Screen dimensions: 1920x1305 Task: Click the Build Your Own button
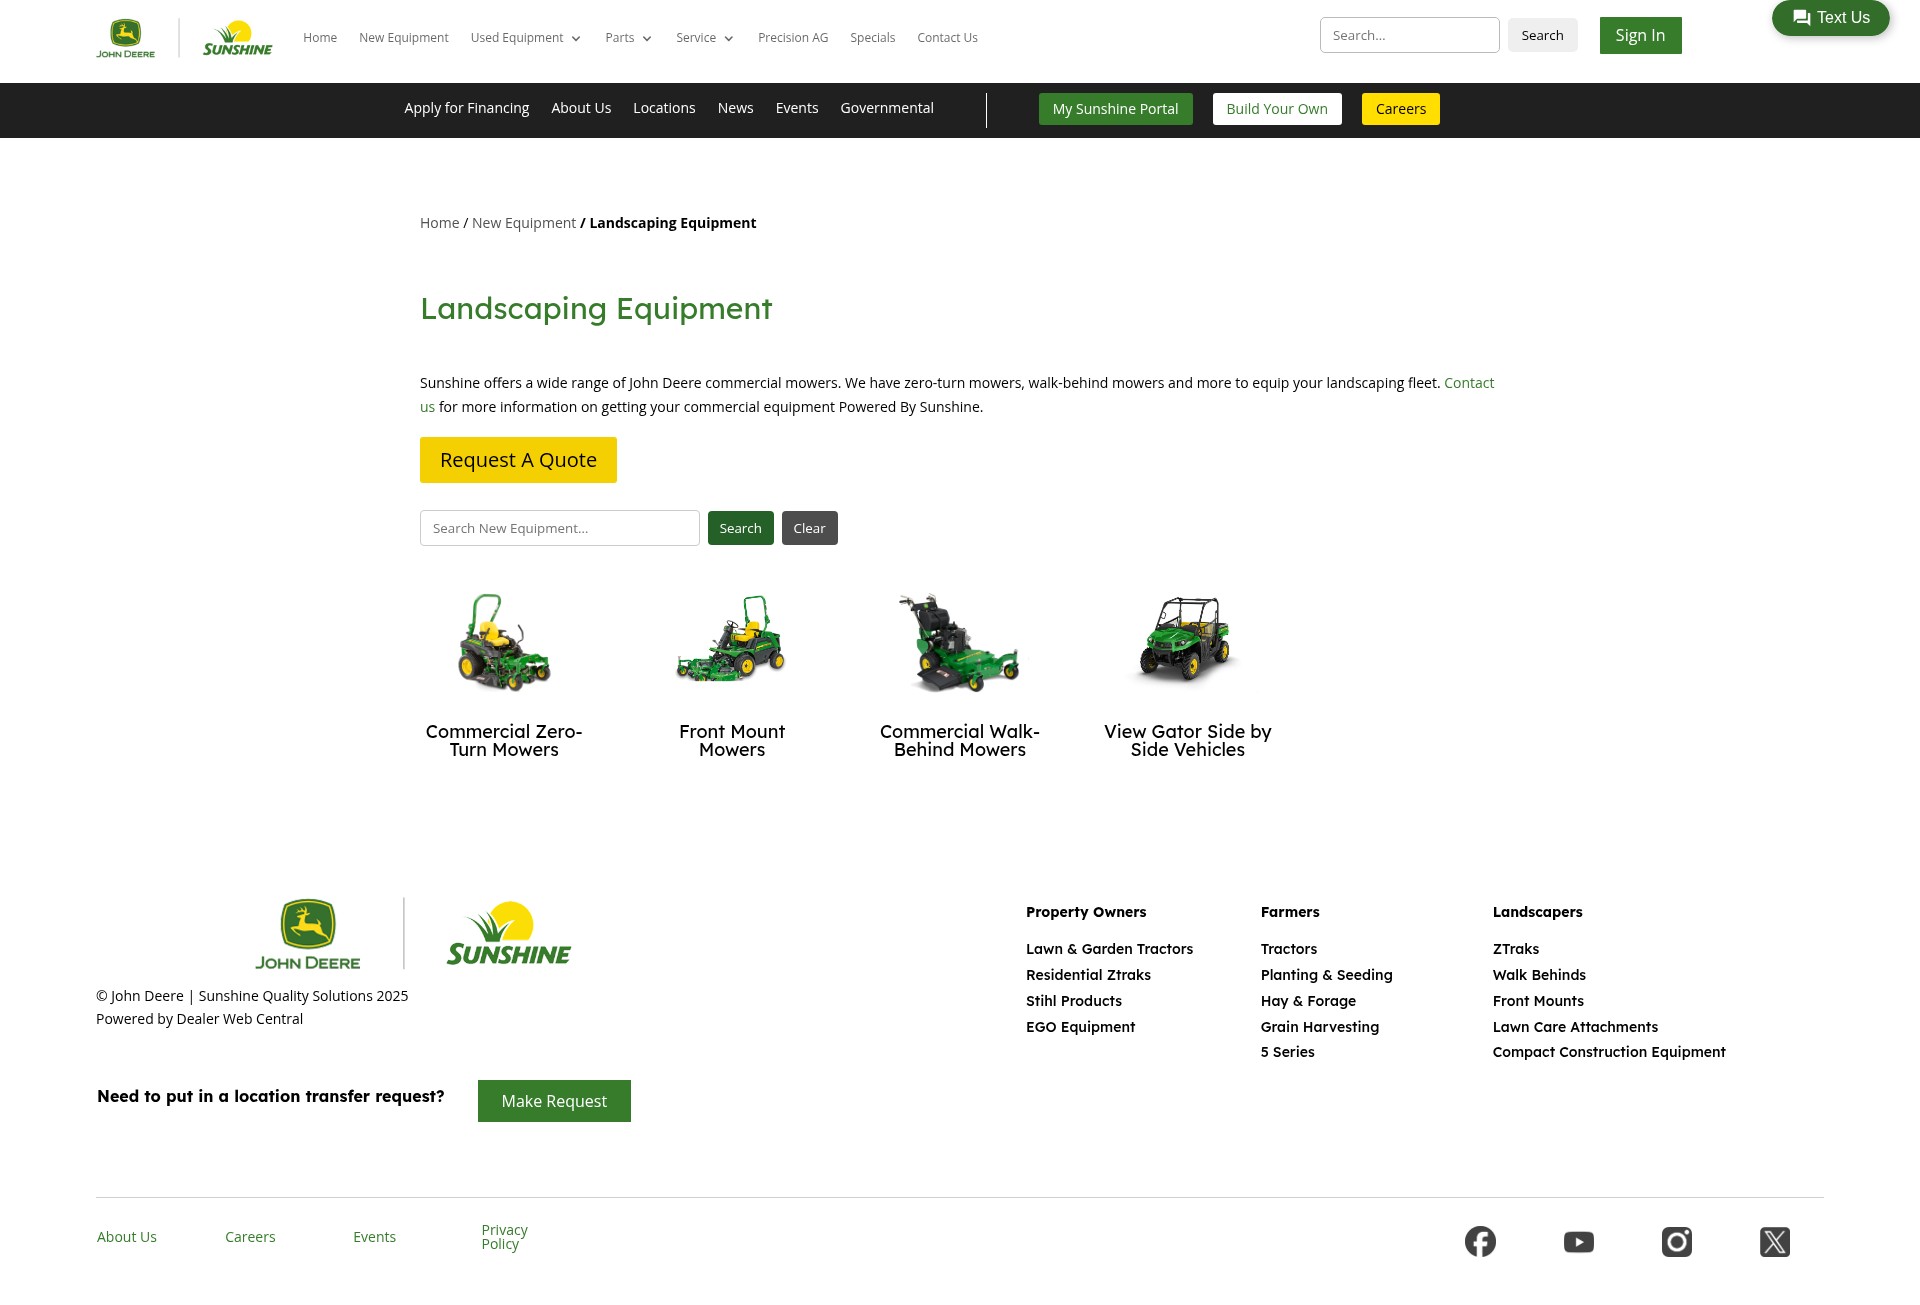(1277, 109)
